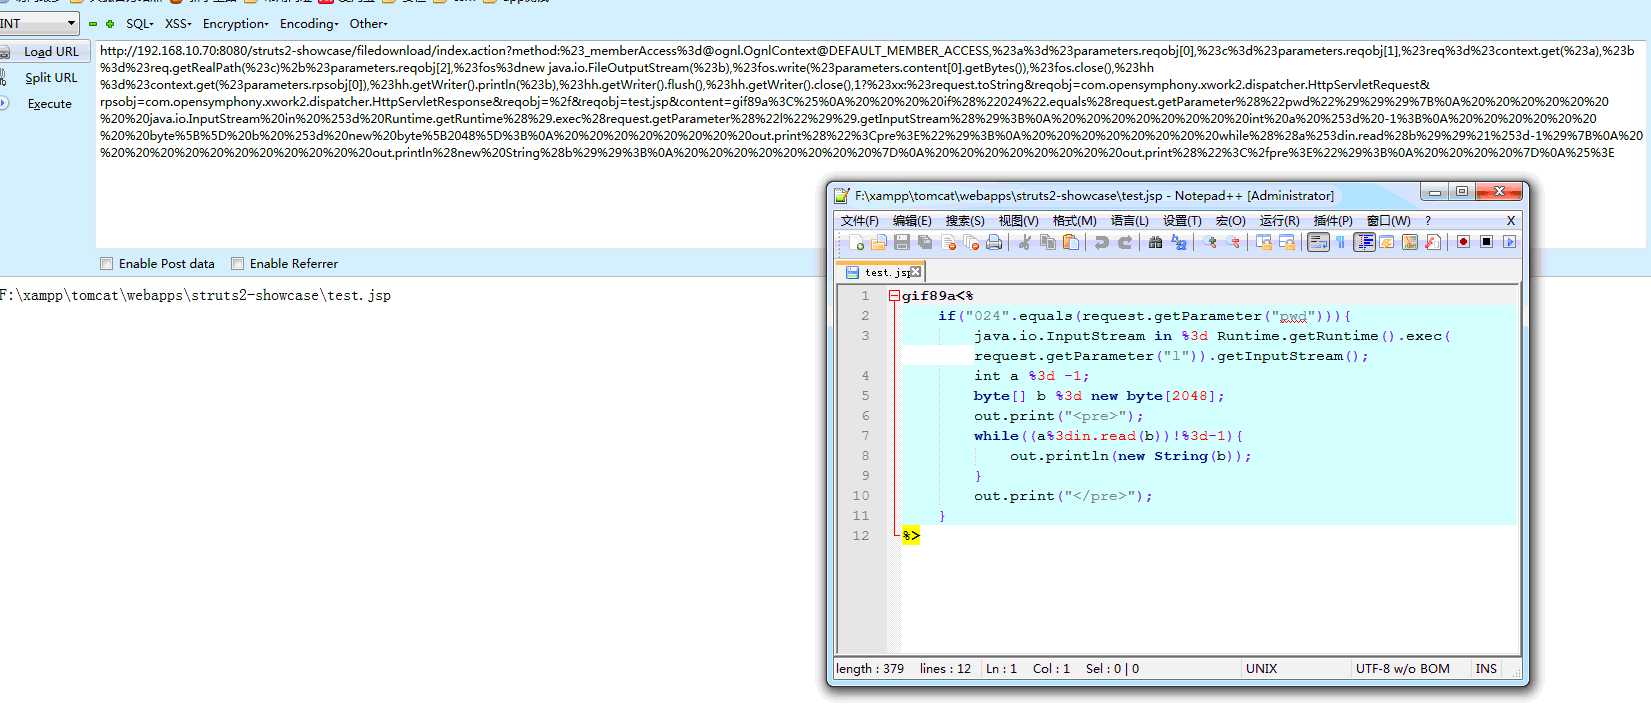This screenshot has width=1651, height=709.
Task: Save the file using Notepad++ floppy icon
Action: (x=902, y=242)
